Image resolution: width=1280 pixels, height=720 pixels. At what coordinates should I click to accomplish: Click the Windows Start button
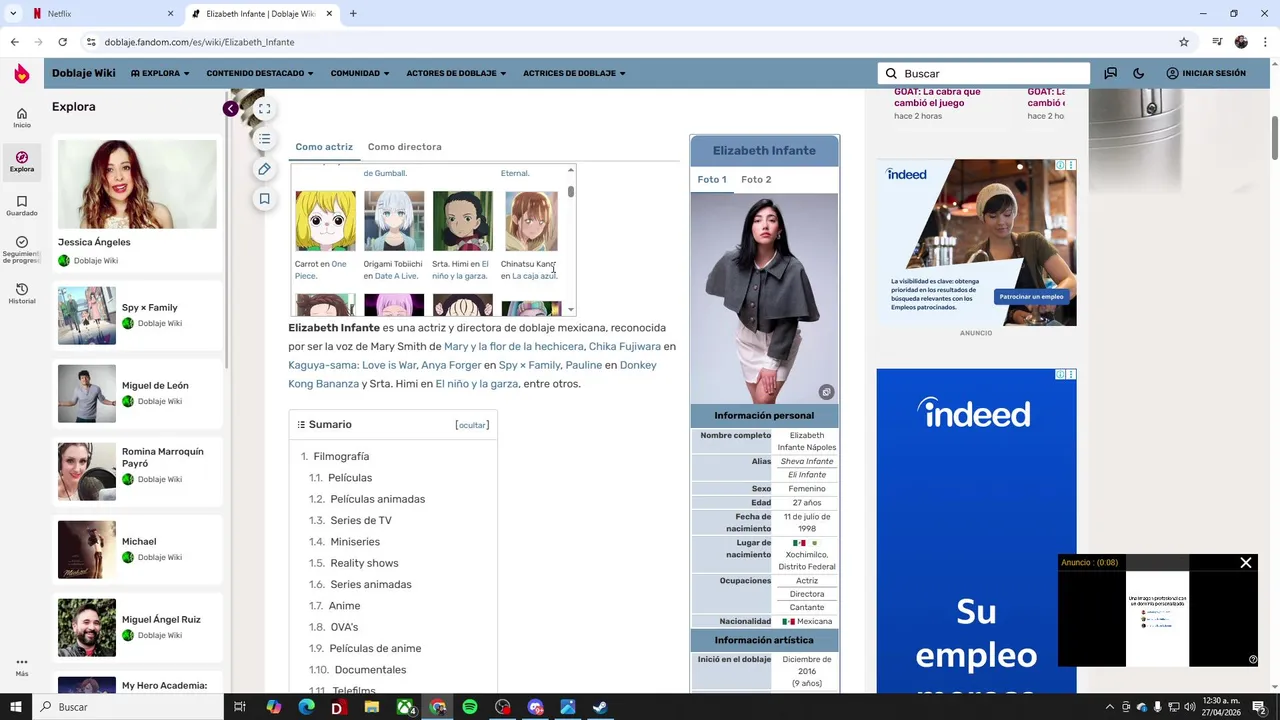tap(15, 707)
